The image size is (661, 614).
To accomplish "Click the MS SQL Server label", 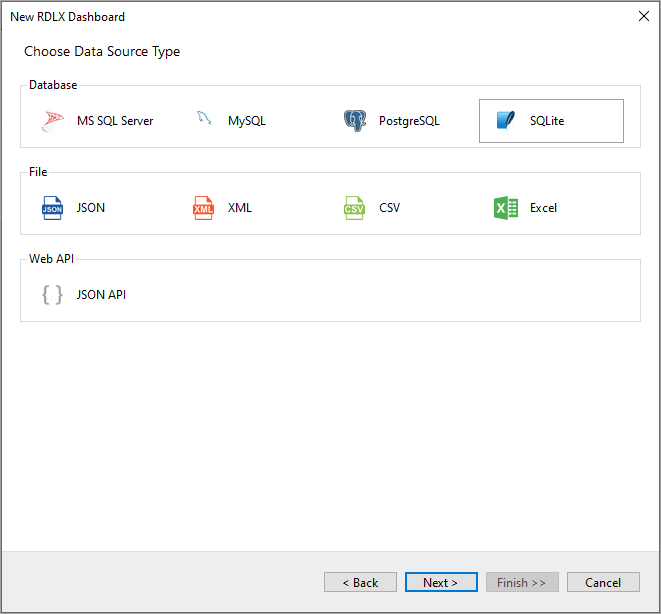I will pyautogui.click(x=115, y=121).
